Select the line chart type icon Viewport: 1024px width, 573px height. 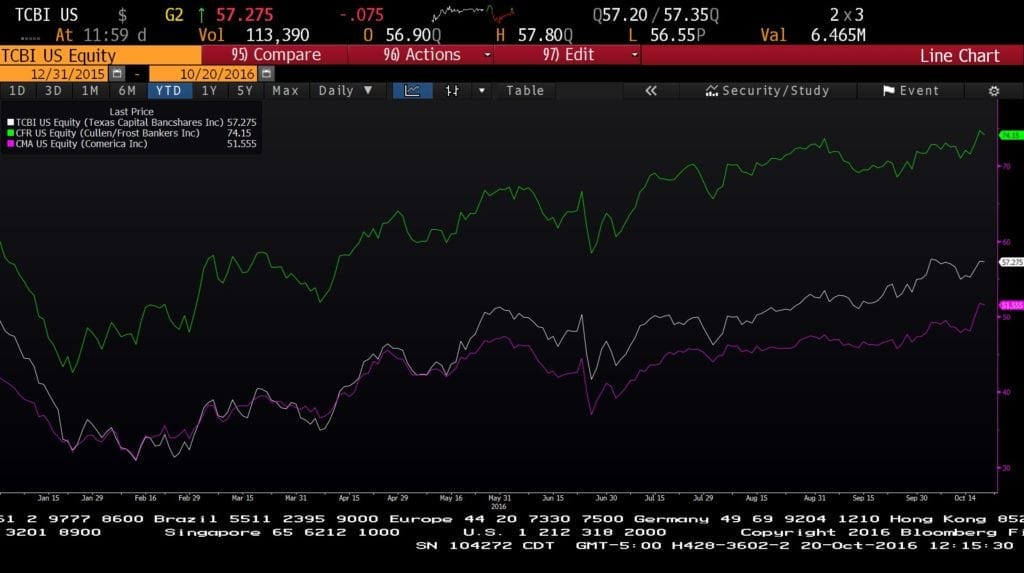(412, 91)
